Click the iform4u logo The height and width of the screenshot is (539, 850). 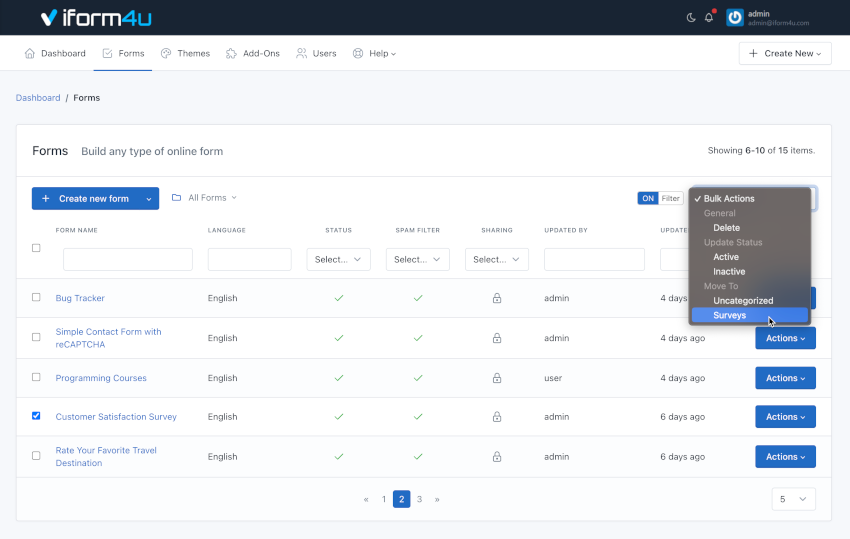point(96,18)
